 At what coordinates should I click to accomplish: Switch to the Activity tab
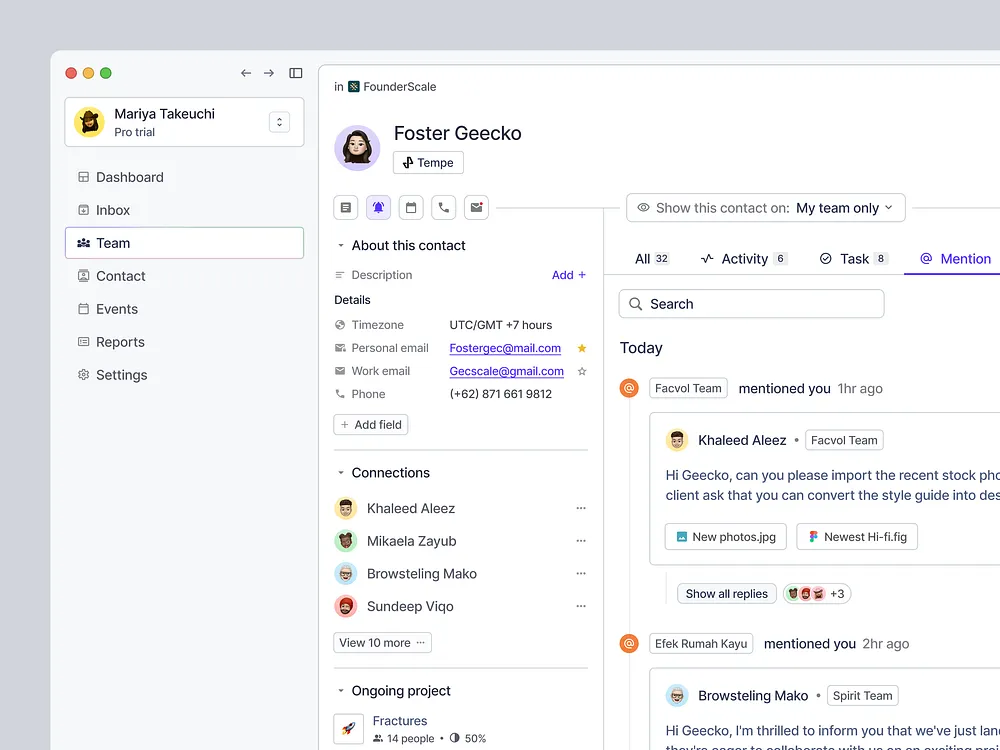coord(744,258)
